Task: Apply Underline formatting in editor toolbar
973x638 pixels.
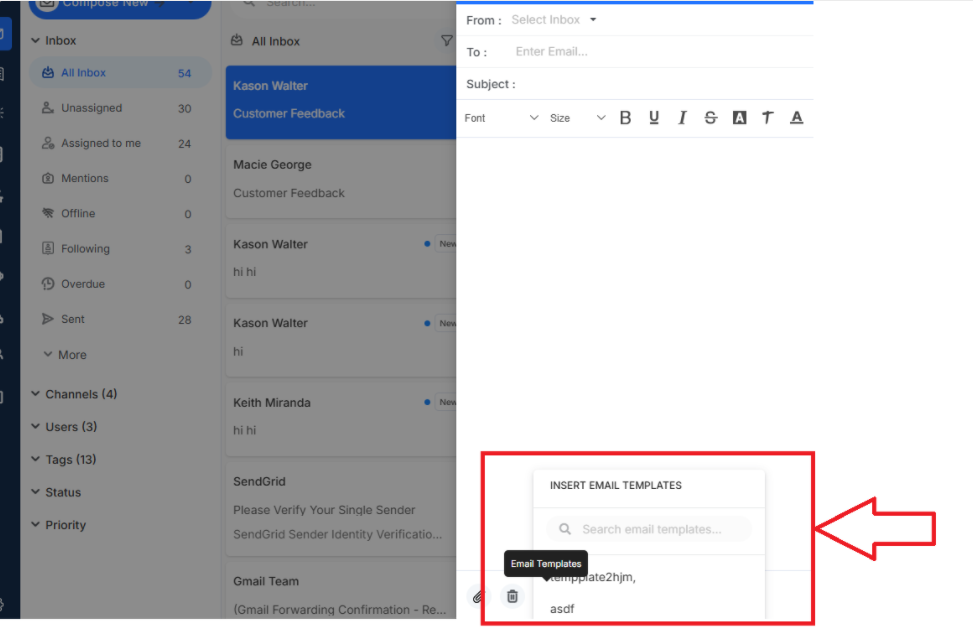Action: [x=653, y=118]
